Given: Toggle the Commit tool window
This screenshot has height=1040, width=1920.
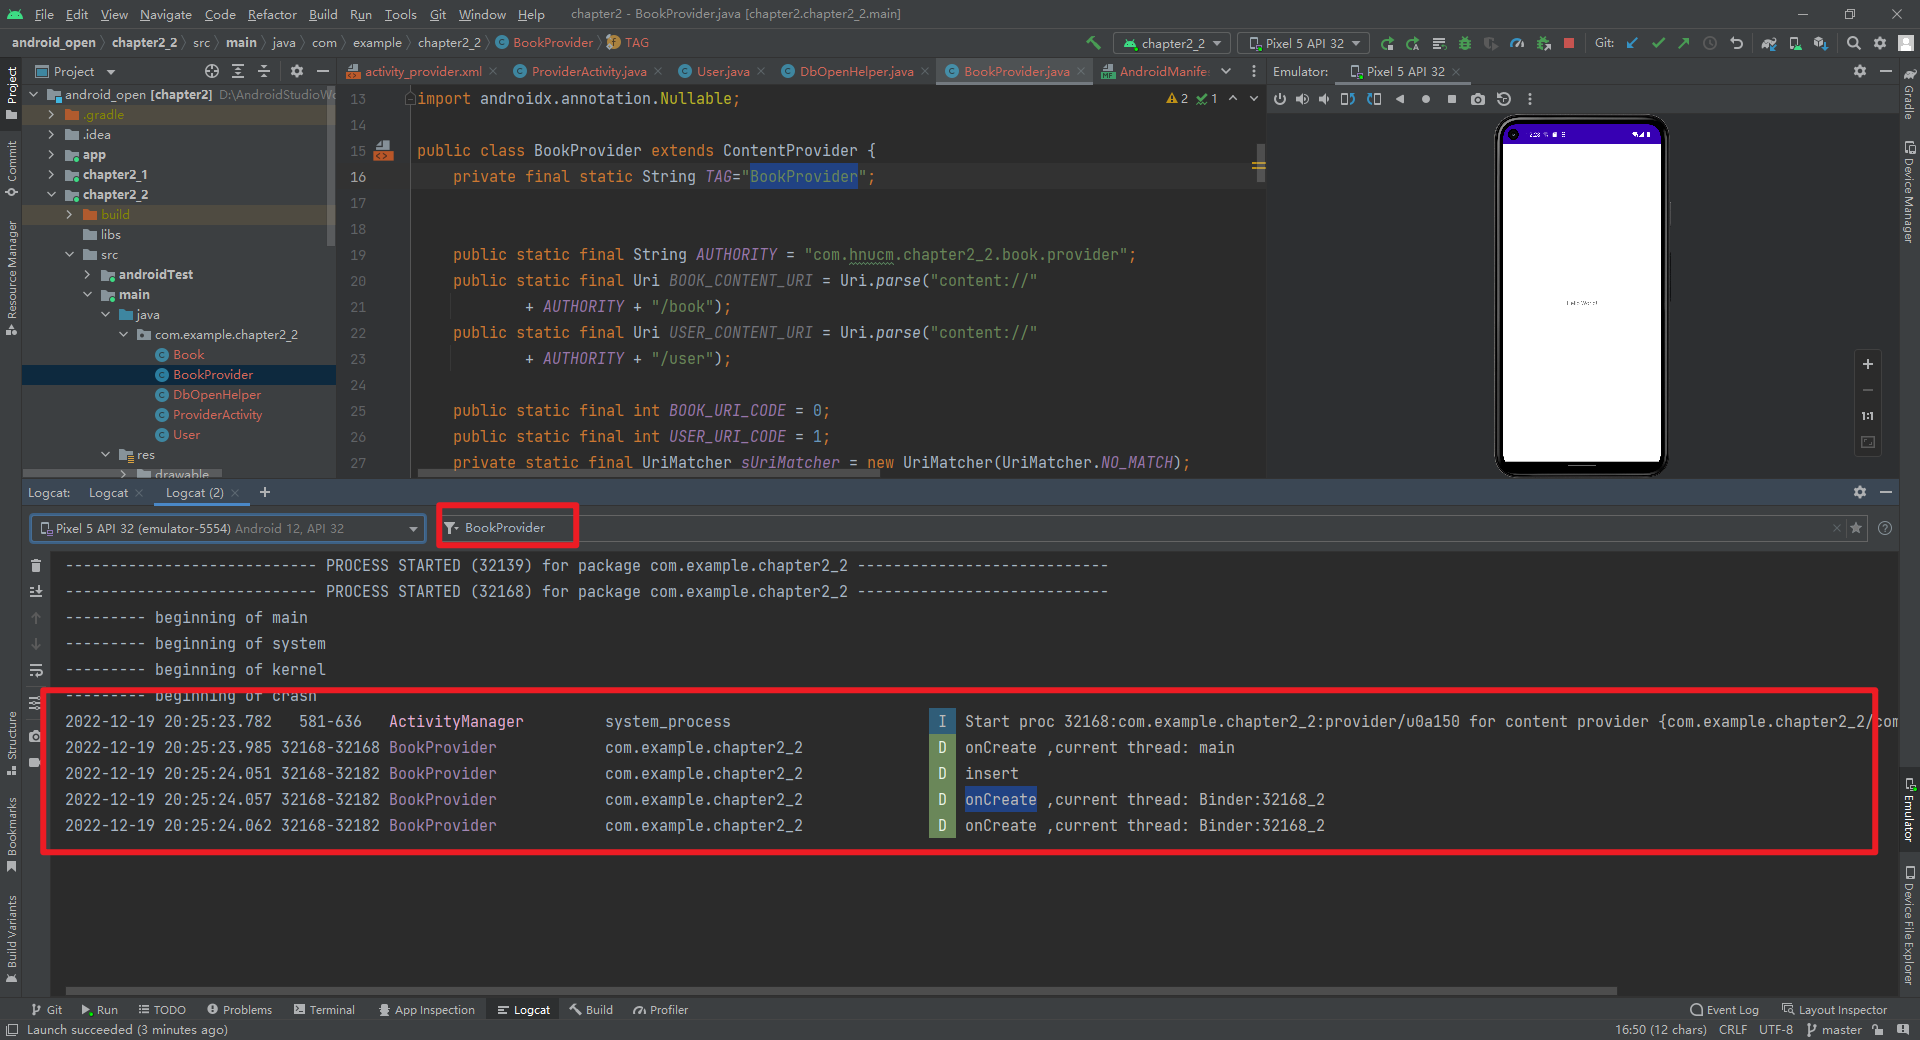Looking at the screenshot, I should point(11,167).
